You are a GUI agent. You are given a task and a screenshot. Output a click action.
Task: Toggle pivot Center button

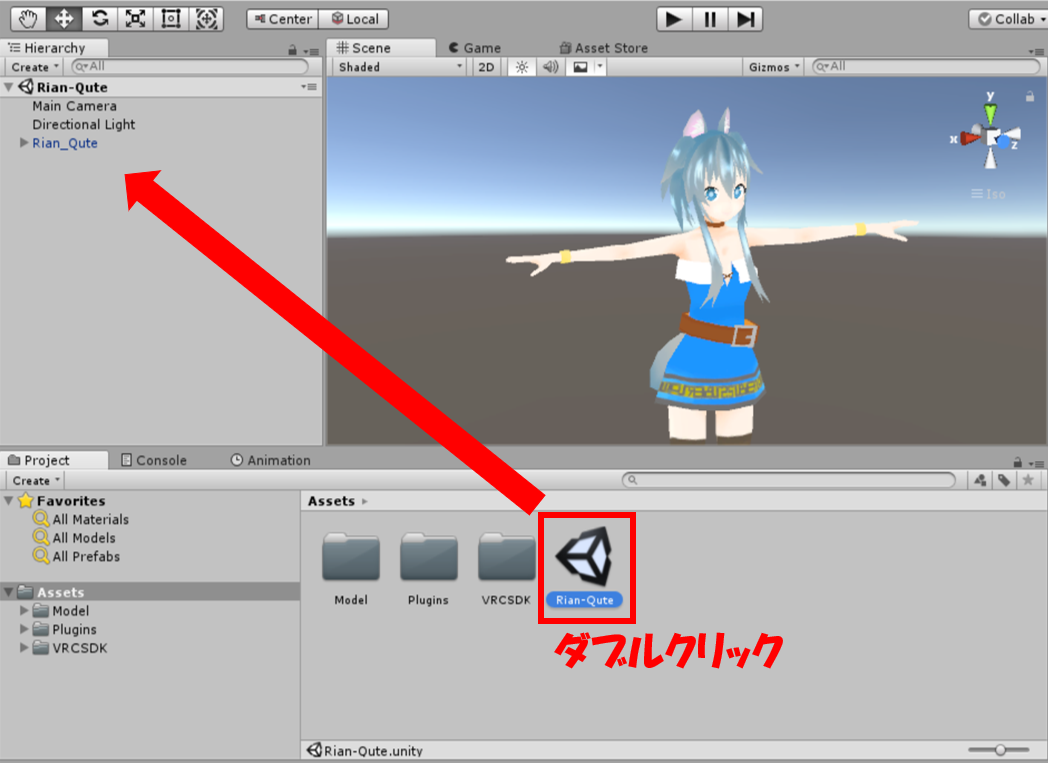(x=283, y=19)
